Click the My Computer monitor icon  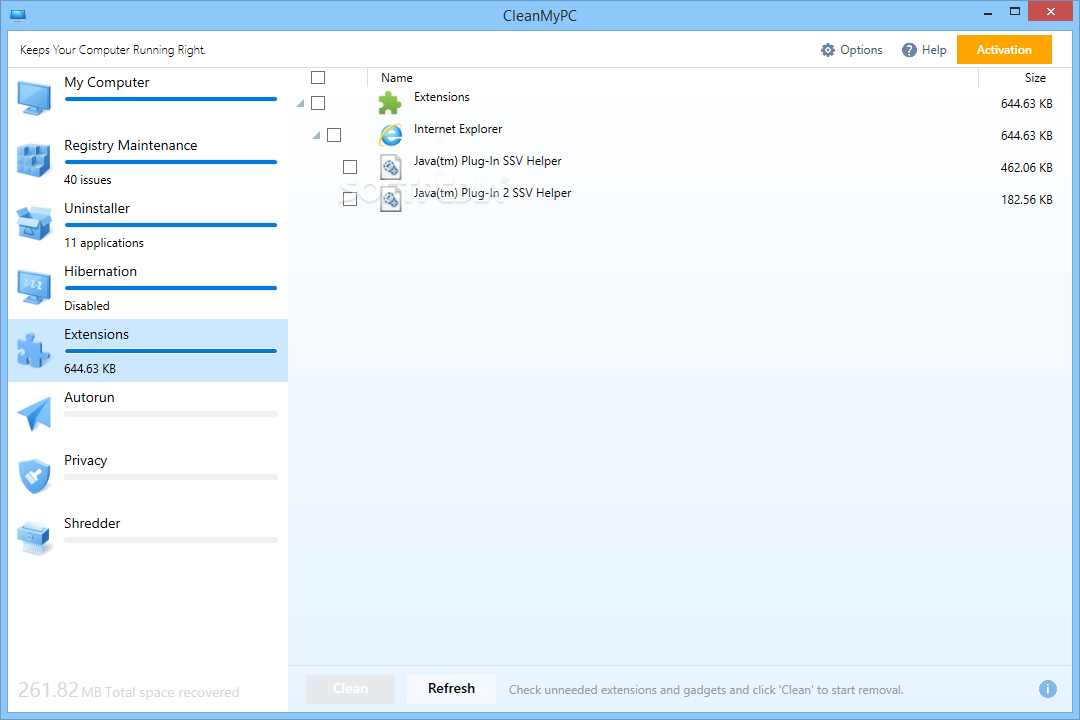tap(34, 98)
